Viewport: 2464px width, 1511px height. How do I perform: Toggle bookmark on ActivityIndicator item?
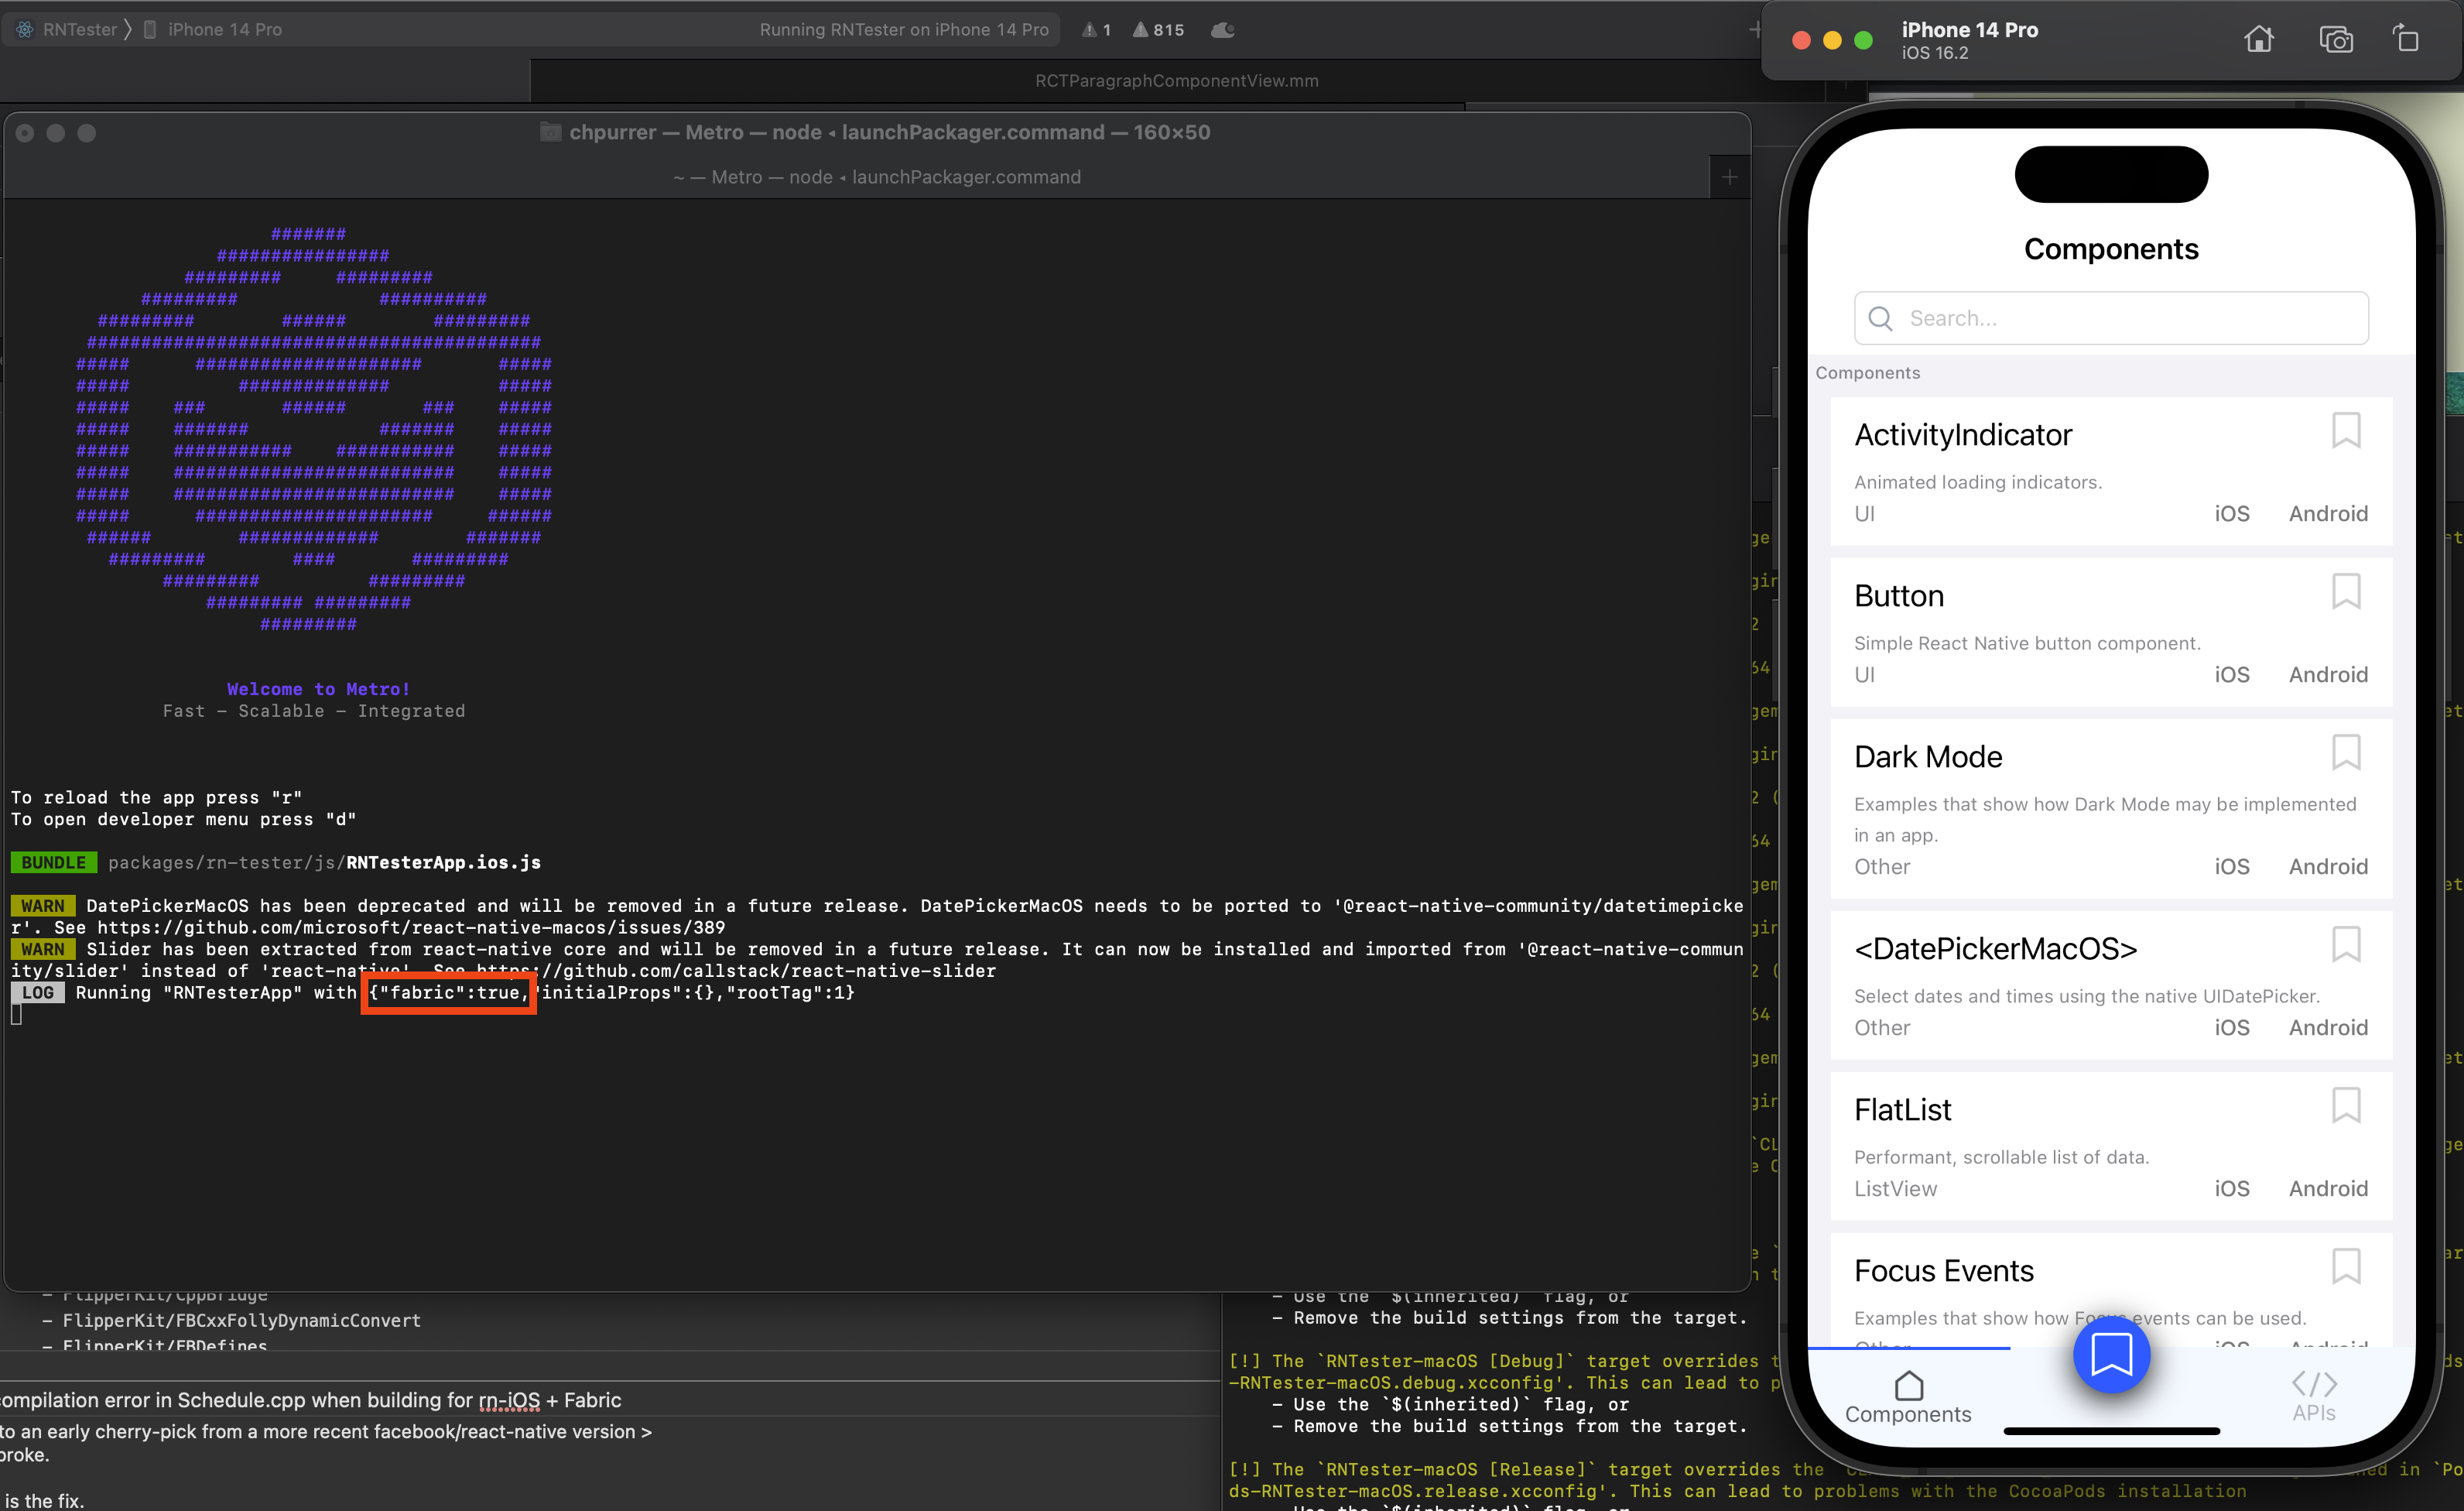click(x=2345, y=431)
